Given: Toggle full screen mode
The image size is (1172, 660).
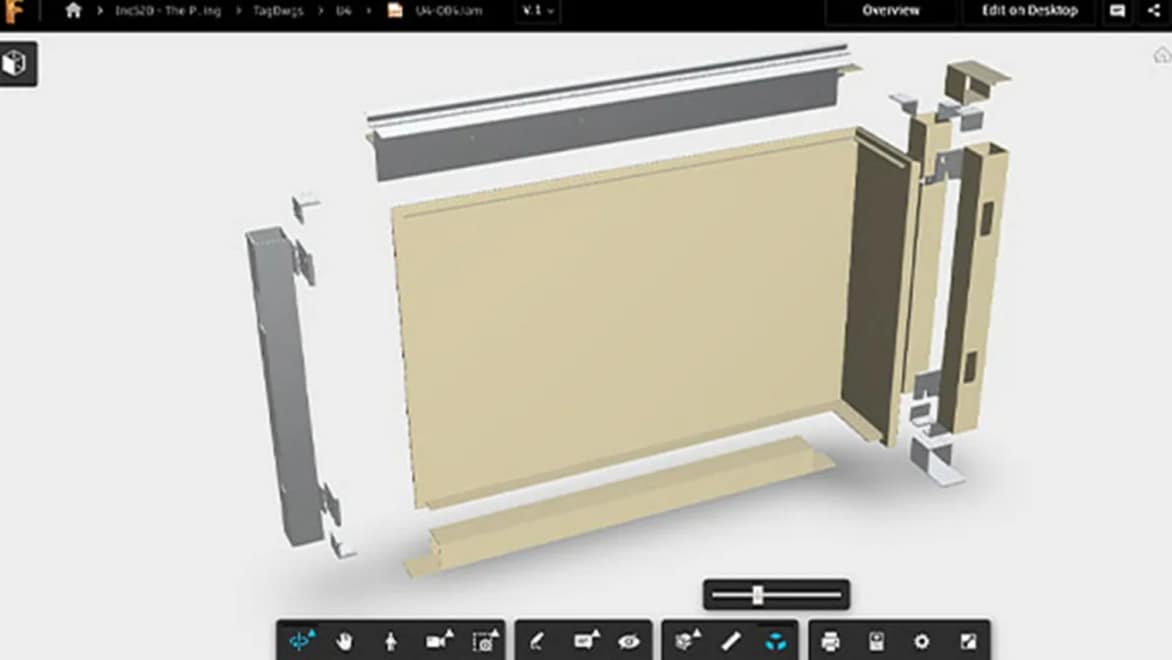Looking at the screenshot, I should 968,641.
